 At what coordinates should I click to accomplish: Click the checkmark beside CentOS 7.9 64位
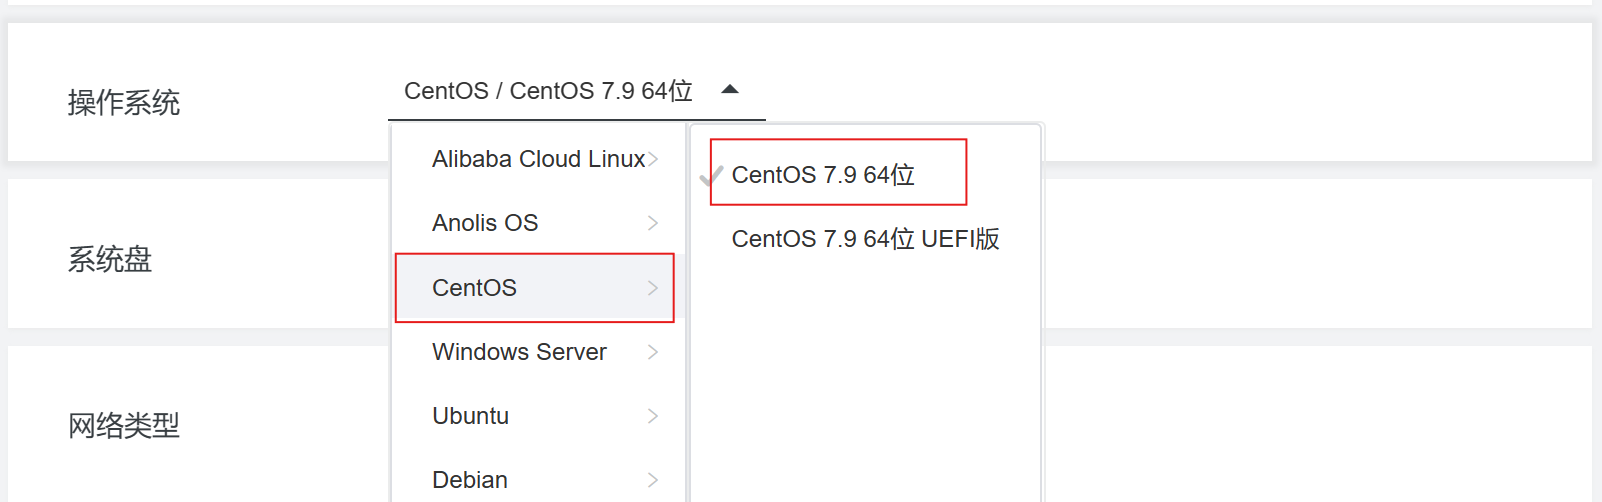pos(711,177)
